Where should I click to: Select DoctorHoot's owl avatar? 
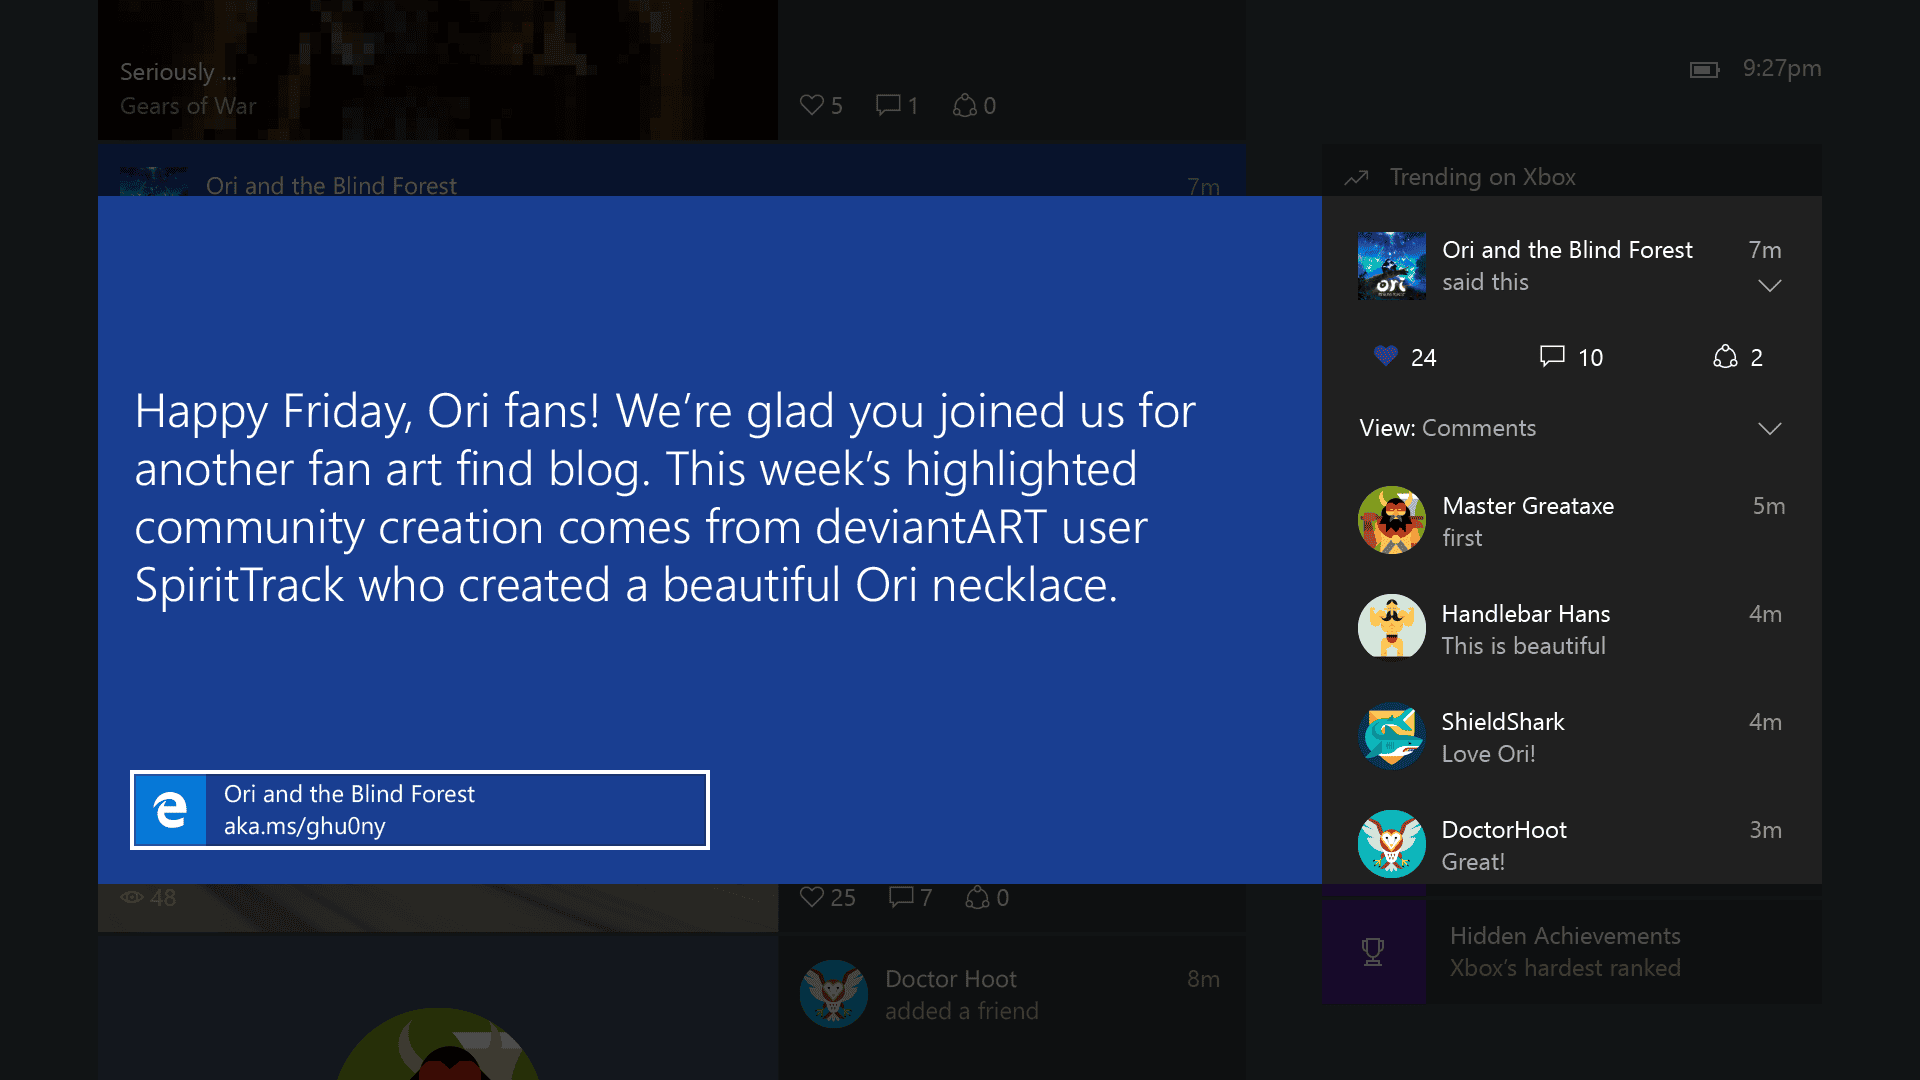tap(1392, 844)
